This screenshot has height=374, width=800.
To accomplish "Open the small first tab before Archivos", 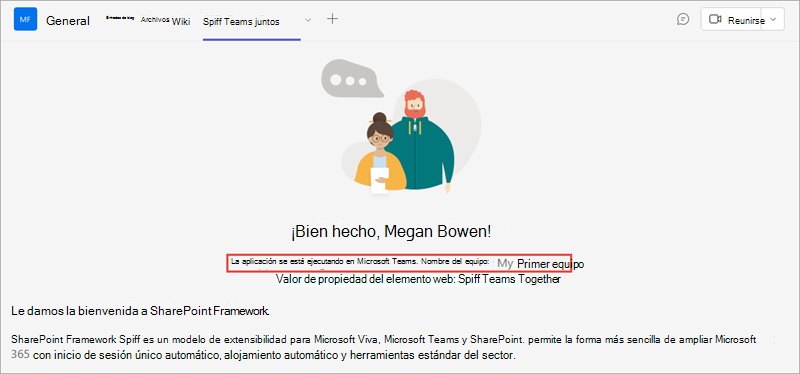I will click(120, 18).
